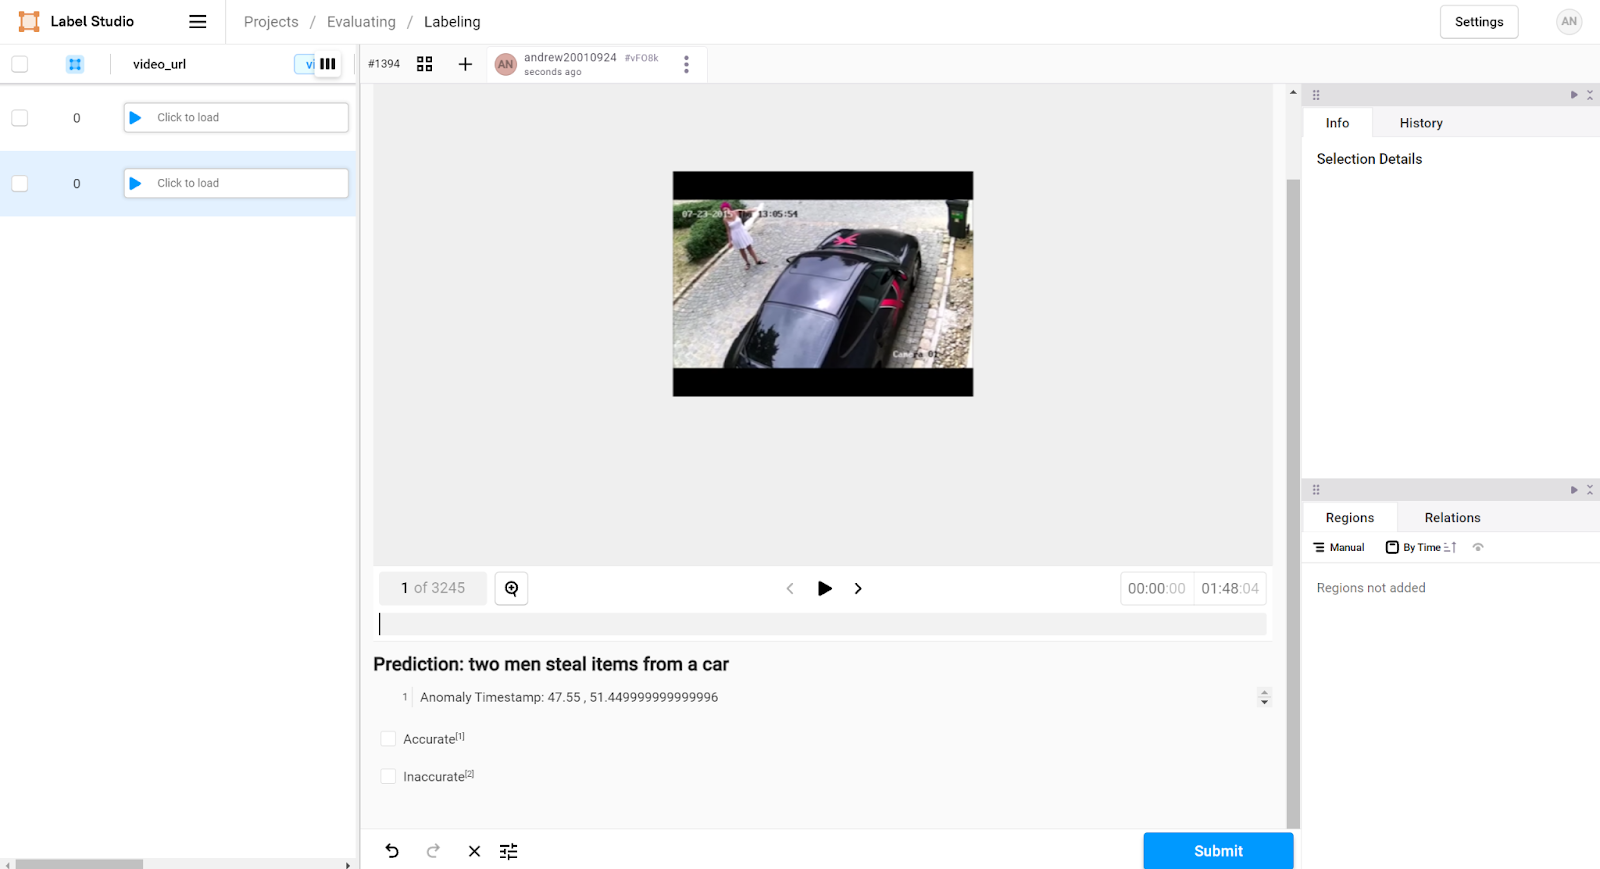The image size is (1600, 869).
Task: Open project Settings
Action: 1479,22
